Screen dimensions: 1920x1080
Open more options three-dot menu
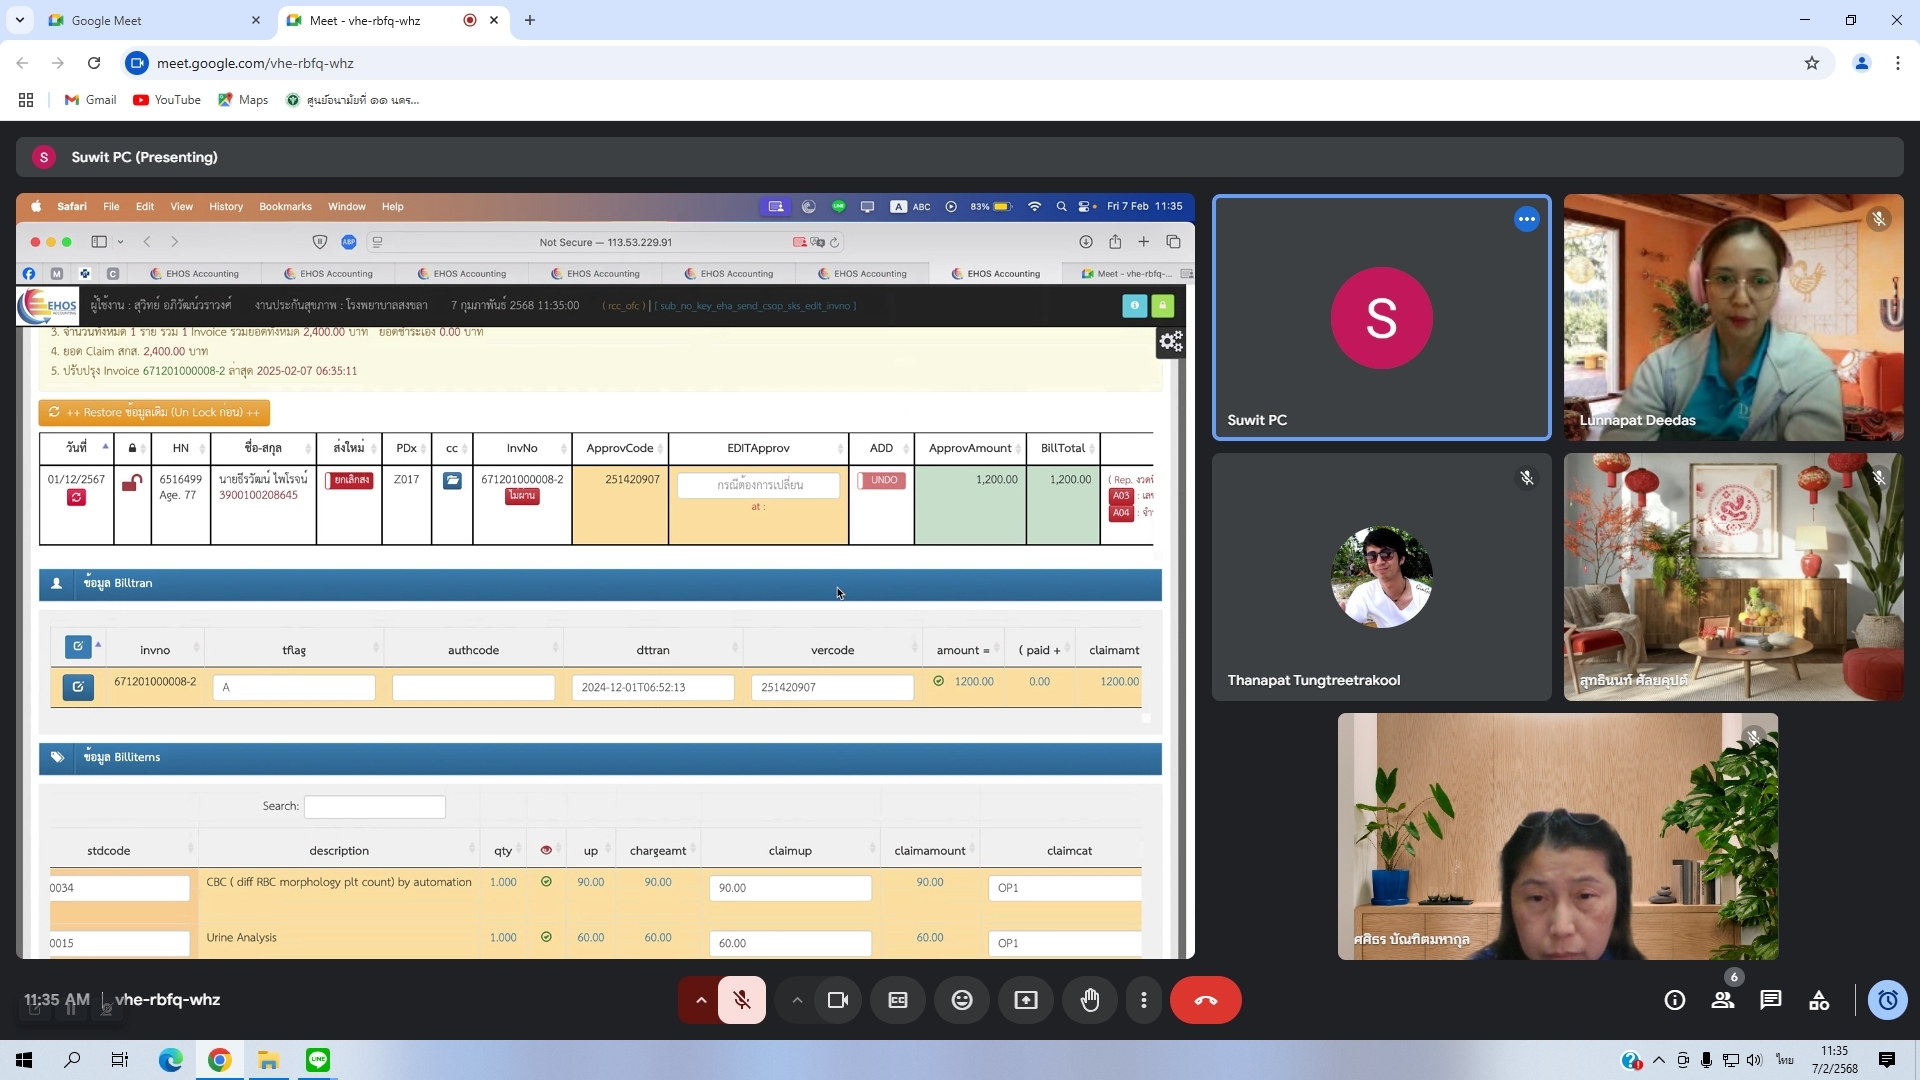click(x=1144, y=1000)
